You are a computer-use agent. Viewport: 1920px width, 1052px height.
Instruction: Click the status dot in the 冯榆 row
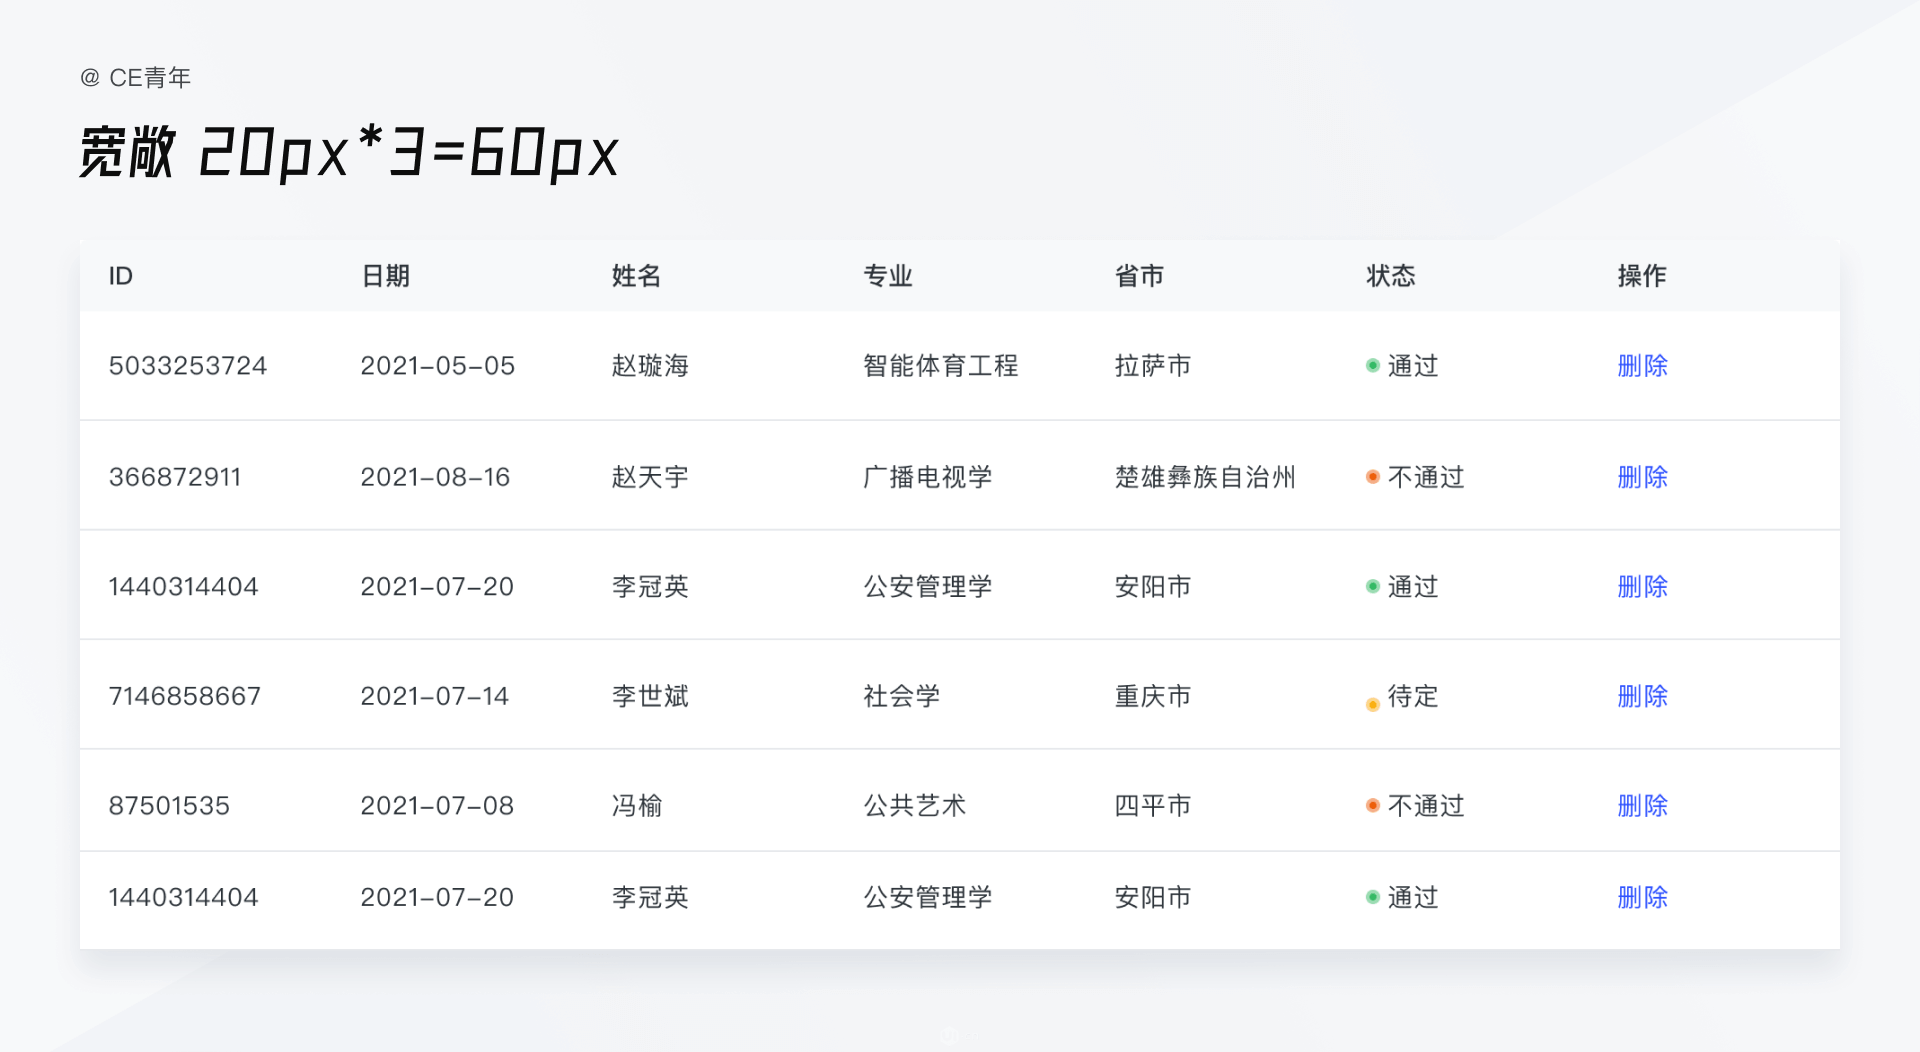1373,806
